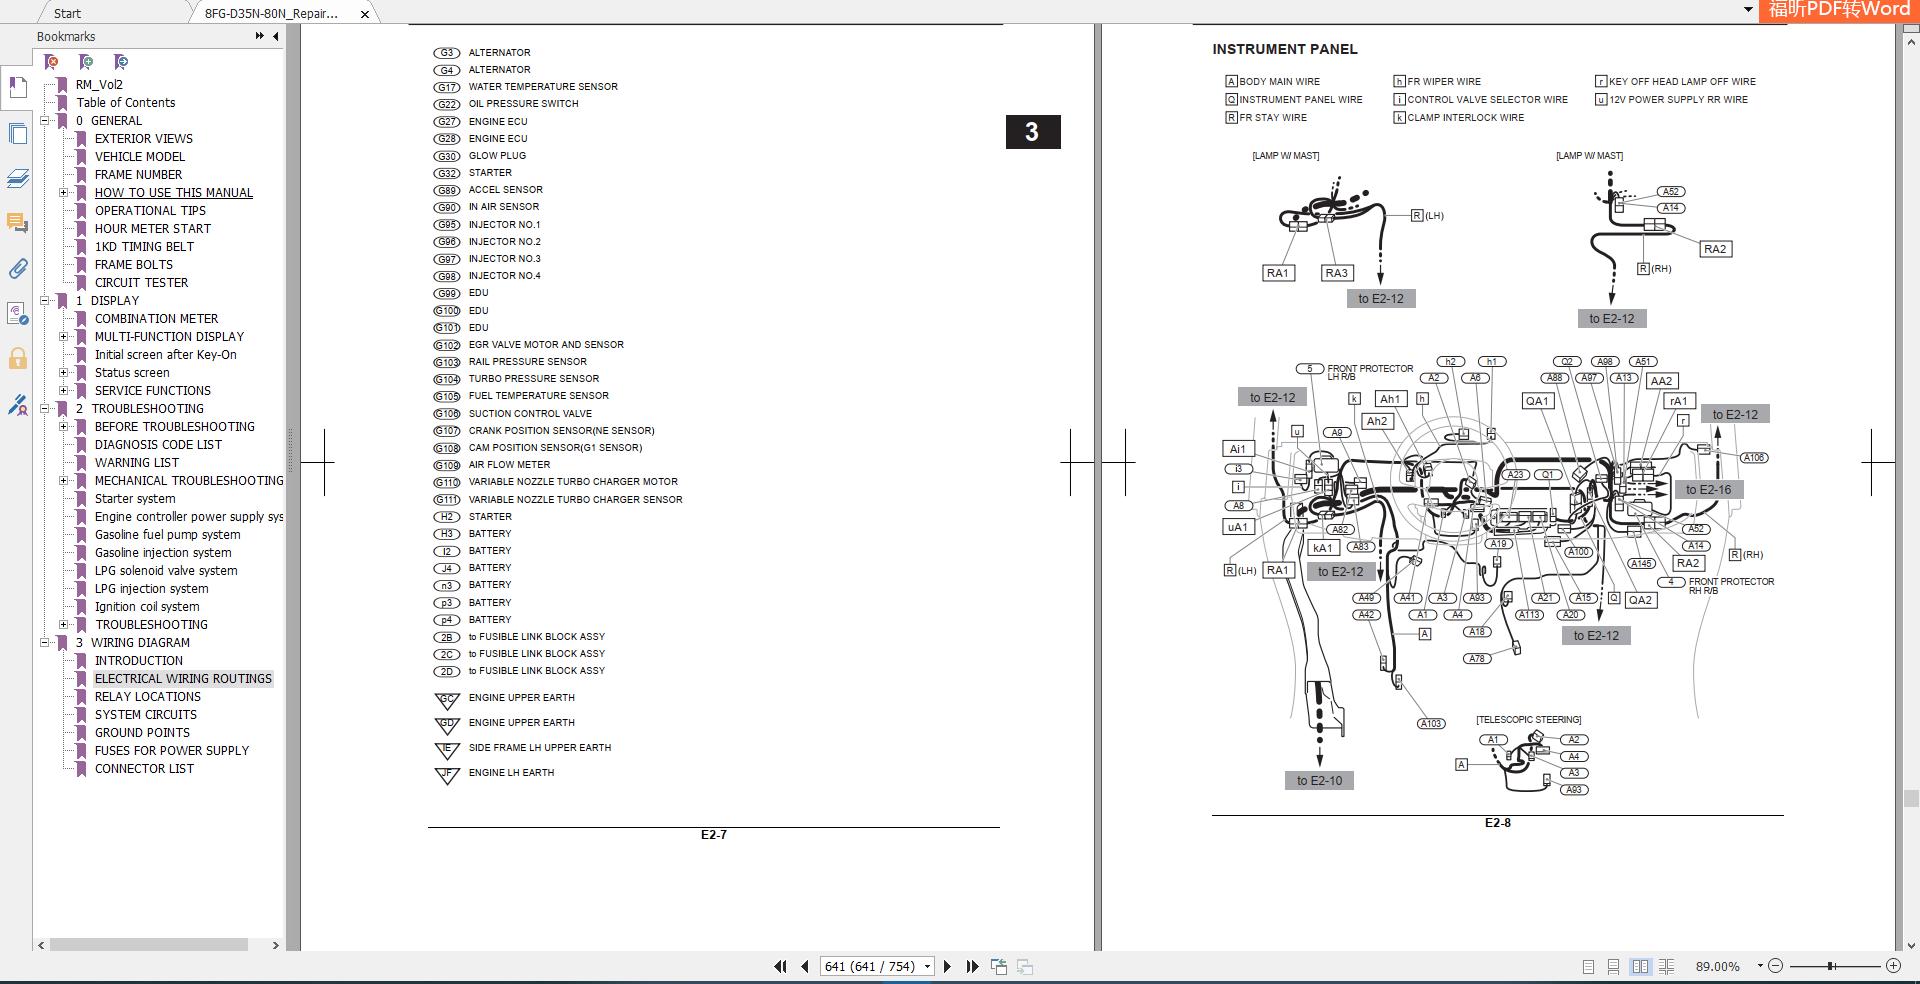The image size is (1920, 984).
Task: Go to the first page
Action: click(780, 966)
